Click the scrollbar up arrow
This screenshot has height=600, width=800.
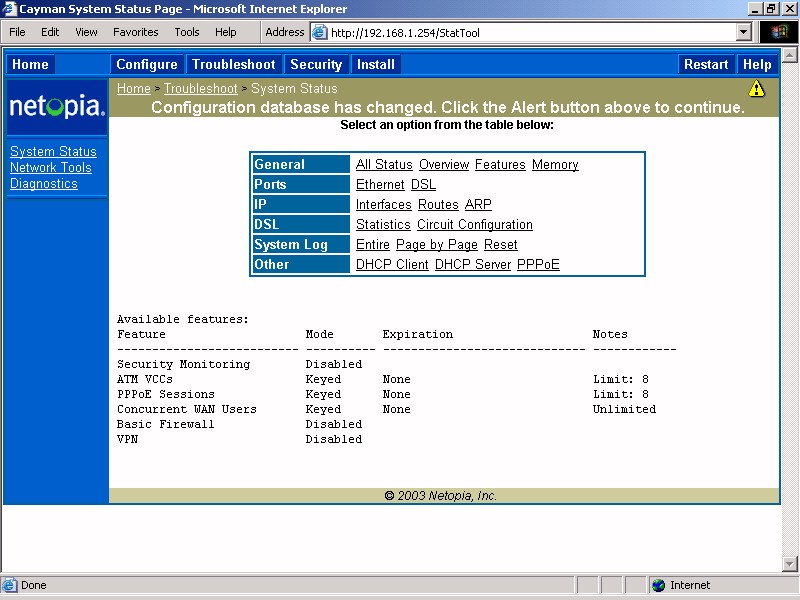point(789,55)
